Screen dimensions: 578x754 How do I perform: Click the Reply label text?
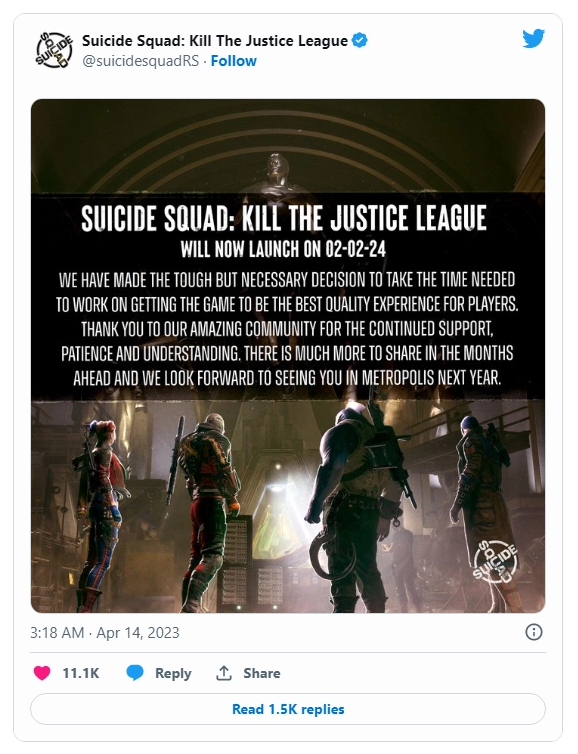173,673
